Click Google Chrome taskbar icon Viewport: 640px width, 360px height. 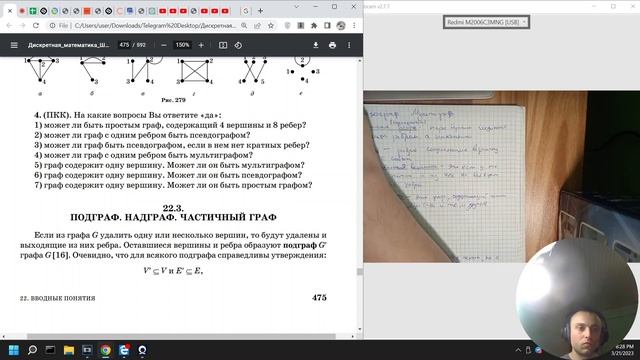[x=105, y=350]
